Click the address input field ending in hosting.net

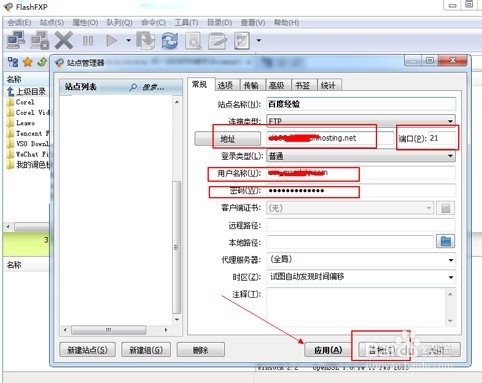[x=330, y=138]
